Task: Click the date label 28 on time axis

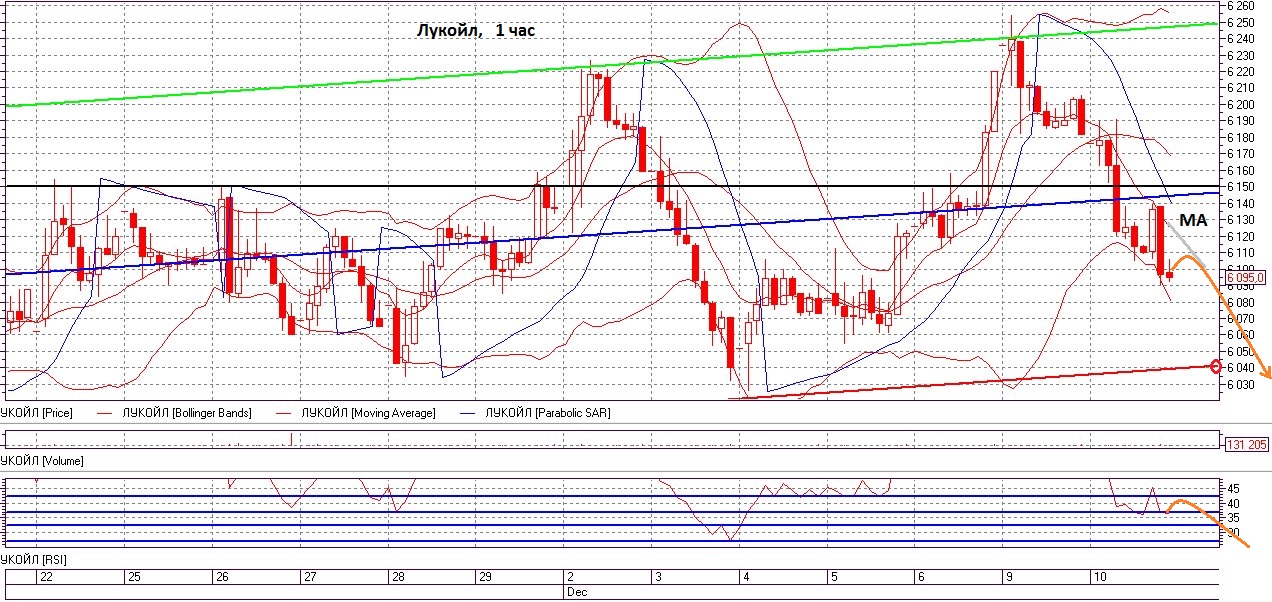Action: pyautogui.click(x=397, y=577)
